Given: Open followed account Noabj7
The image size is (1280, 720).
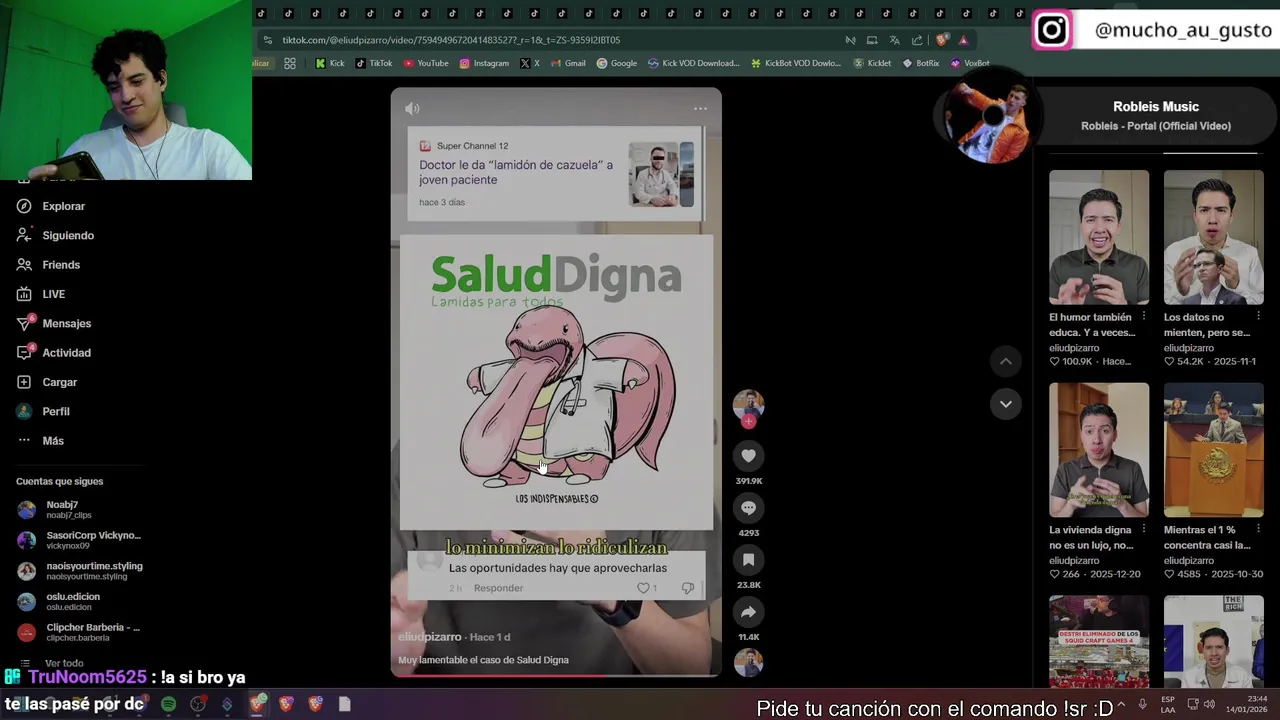Looking at the screenshot, I should coord(56,510).
